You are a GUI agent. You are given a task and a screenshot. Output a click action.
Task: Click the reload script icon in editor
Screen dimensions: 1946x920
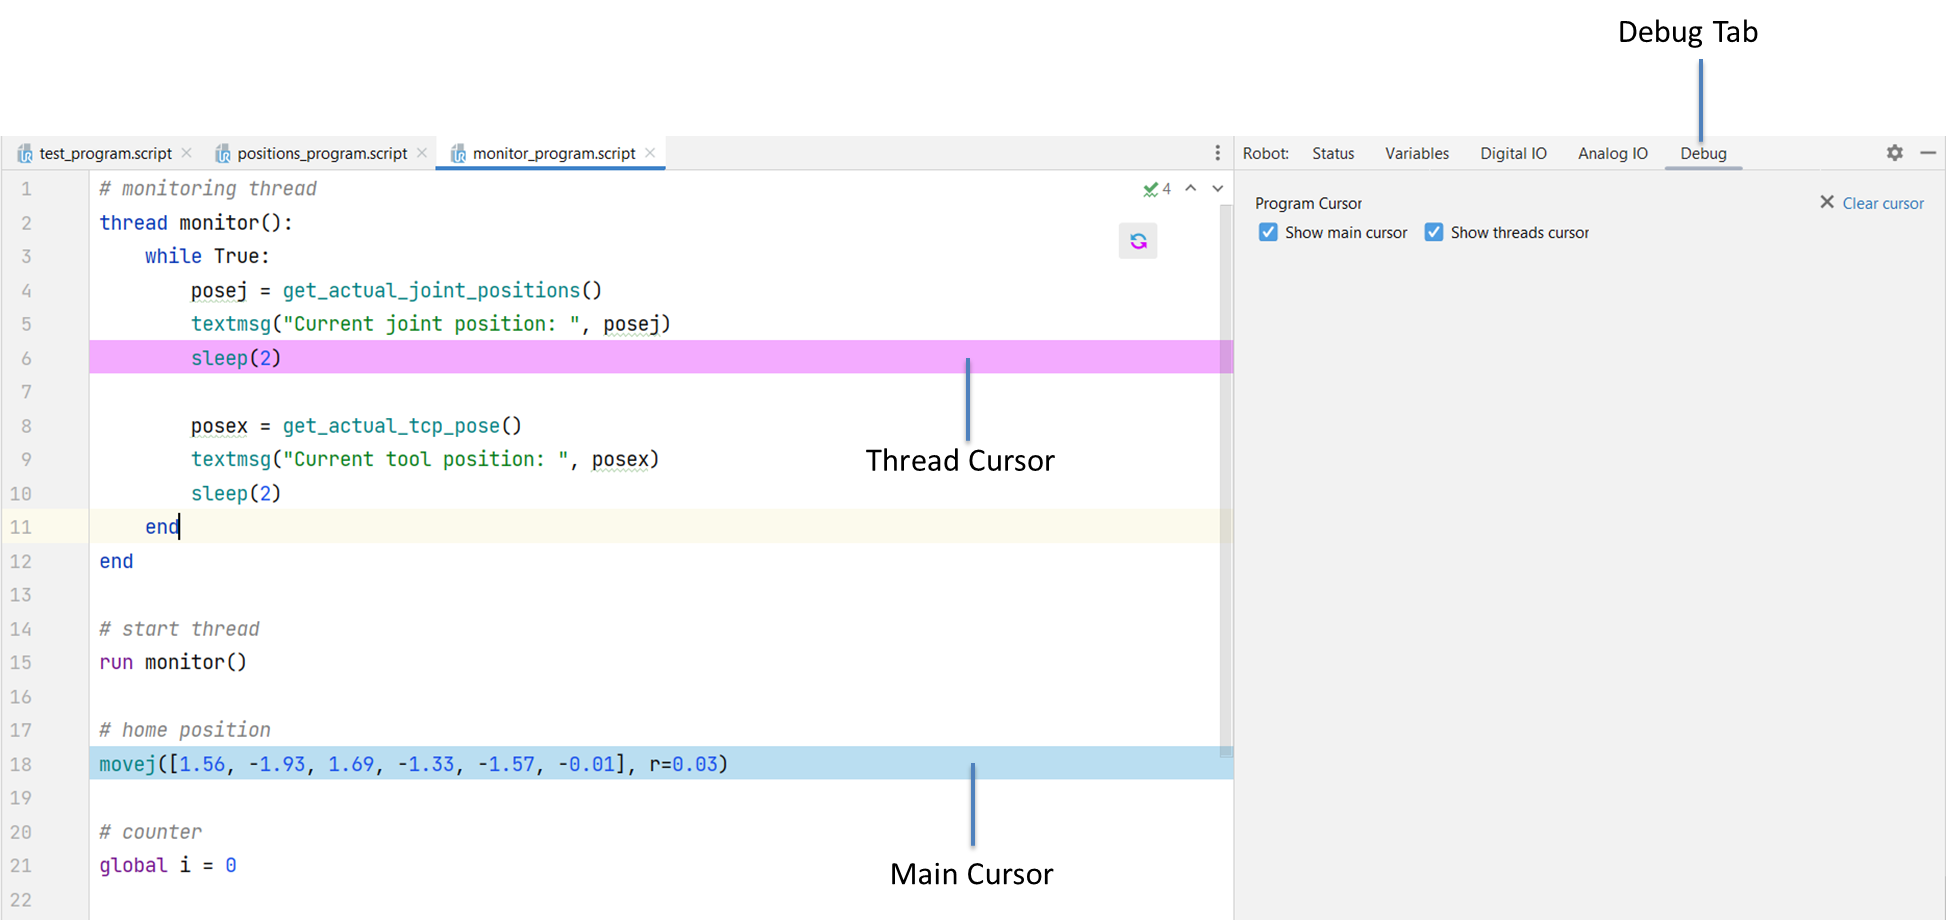pos(1138,241)
